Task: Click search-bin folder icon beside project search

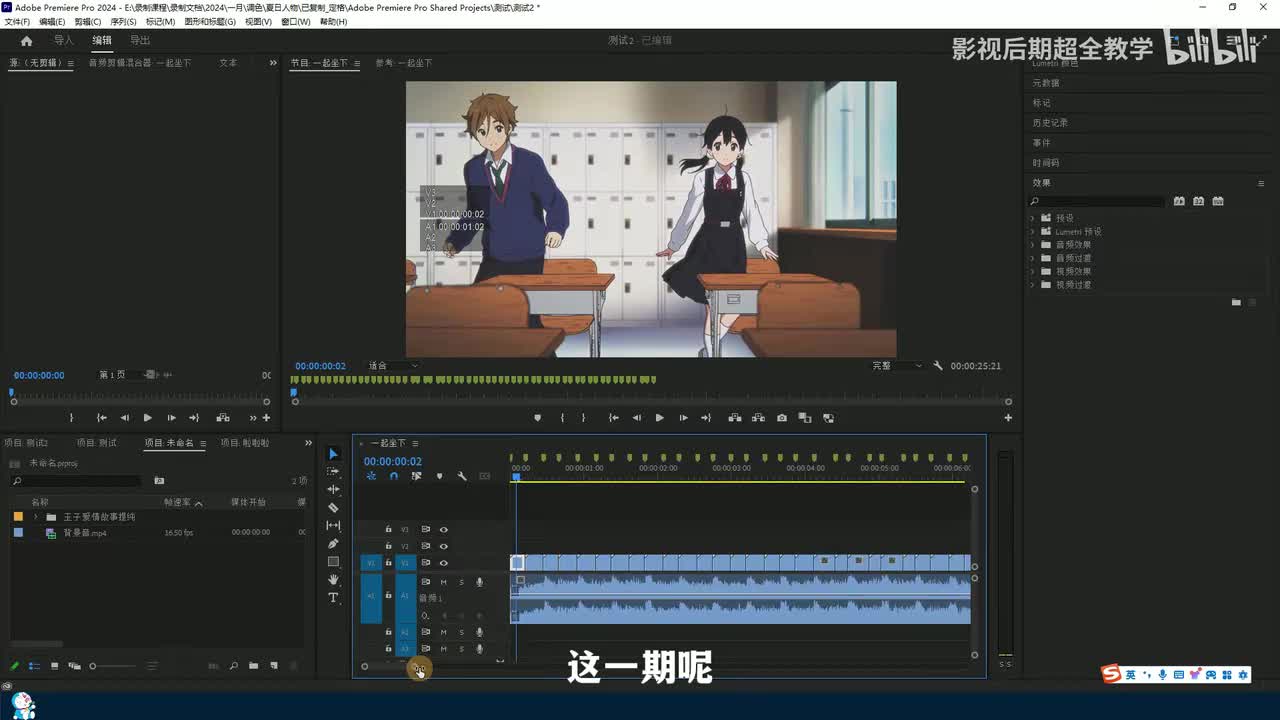Action: click(159, 481)
